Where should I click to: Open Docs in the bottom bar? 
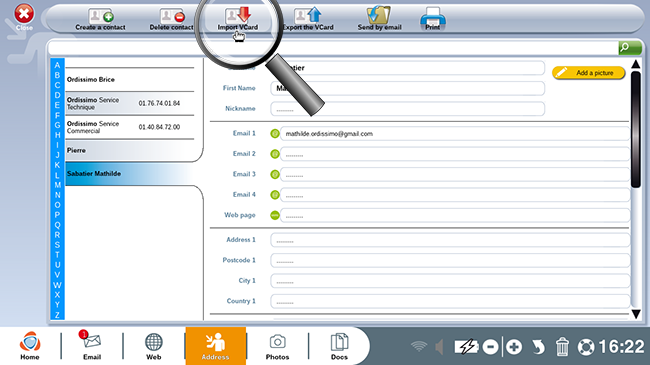point(339,346)
